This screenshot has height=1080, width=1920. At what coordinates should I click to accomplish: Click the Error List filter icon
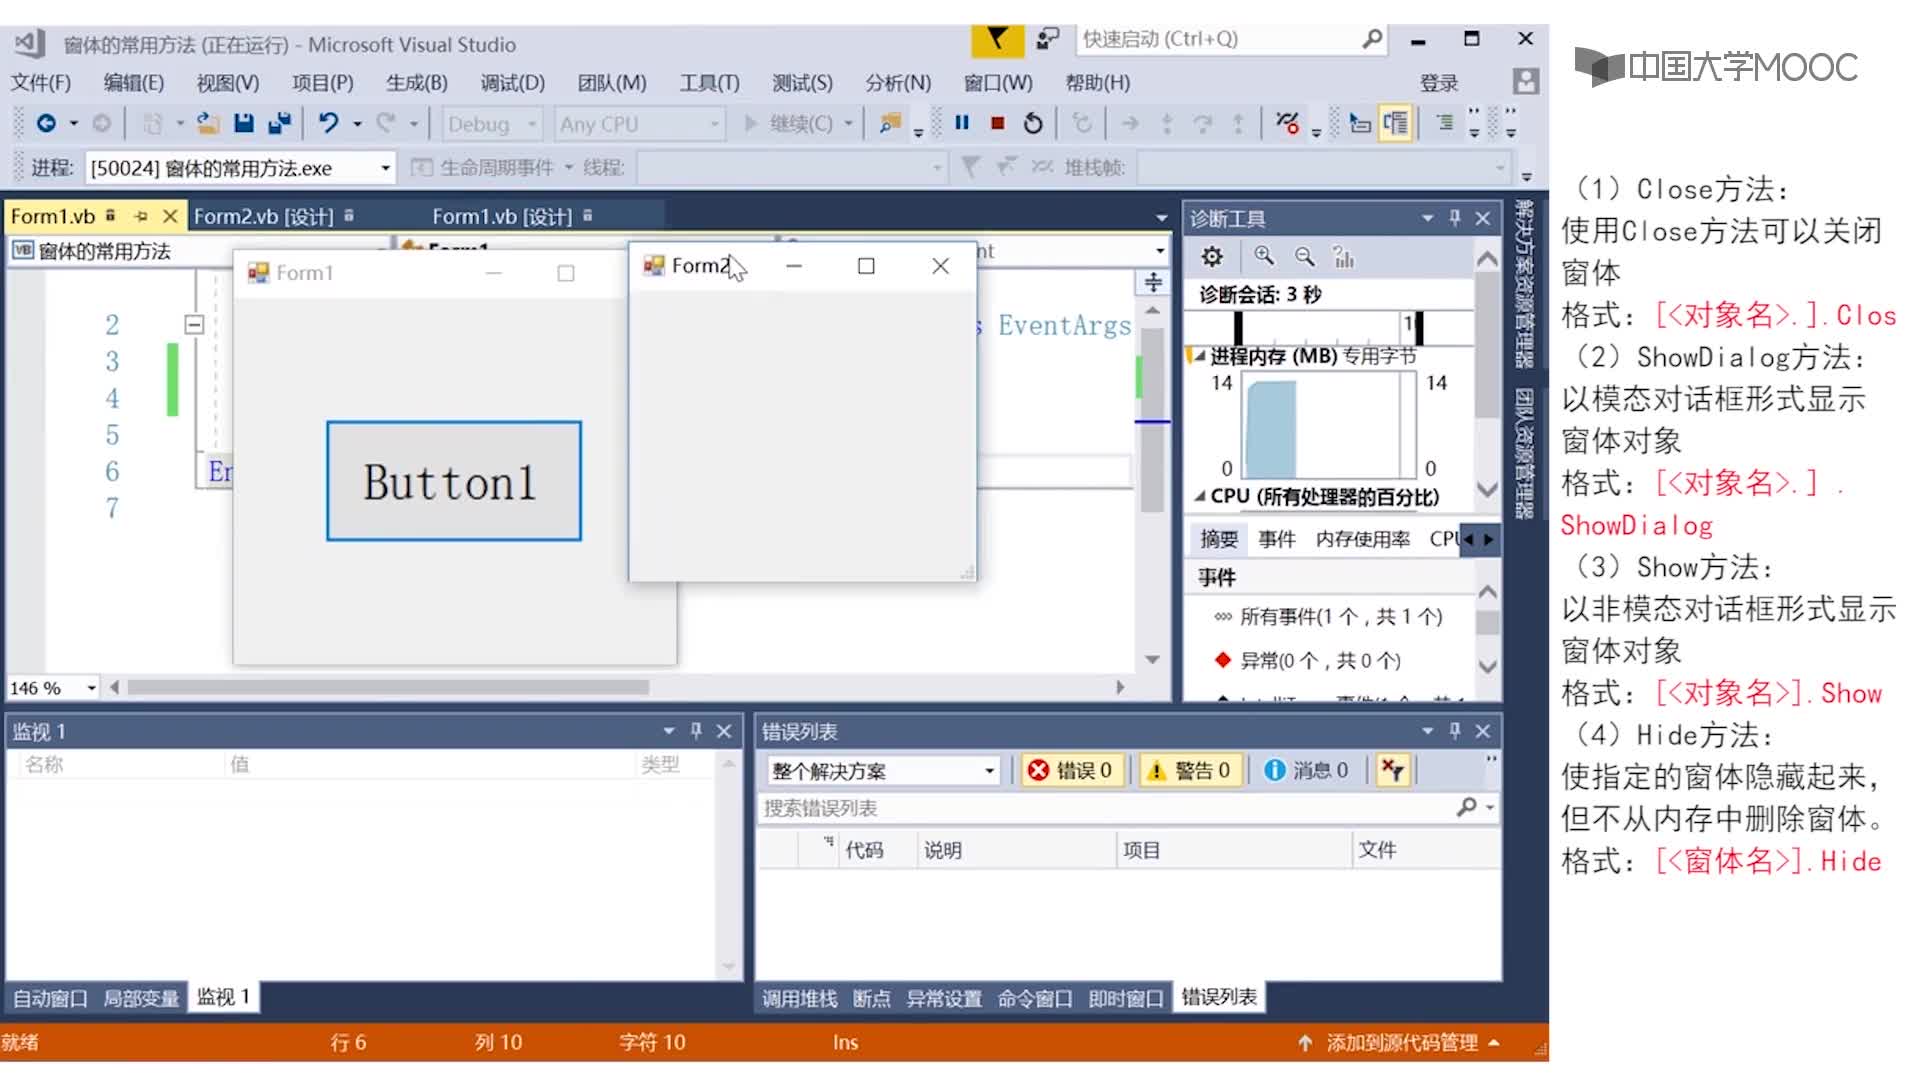coord(1392,770)
